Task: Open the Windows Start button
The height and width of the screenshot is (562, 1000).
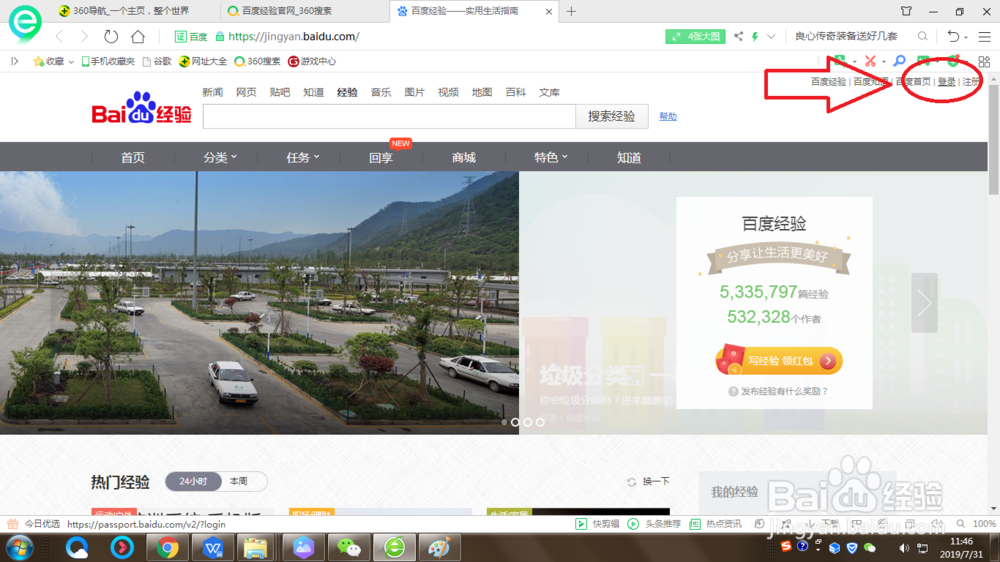Action: 19,548
